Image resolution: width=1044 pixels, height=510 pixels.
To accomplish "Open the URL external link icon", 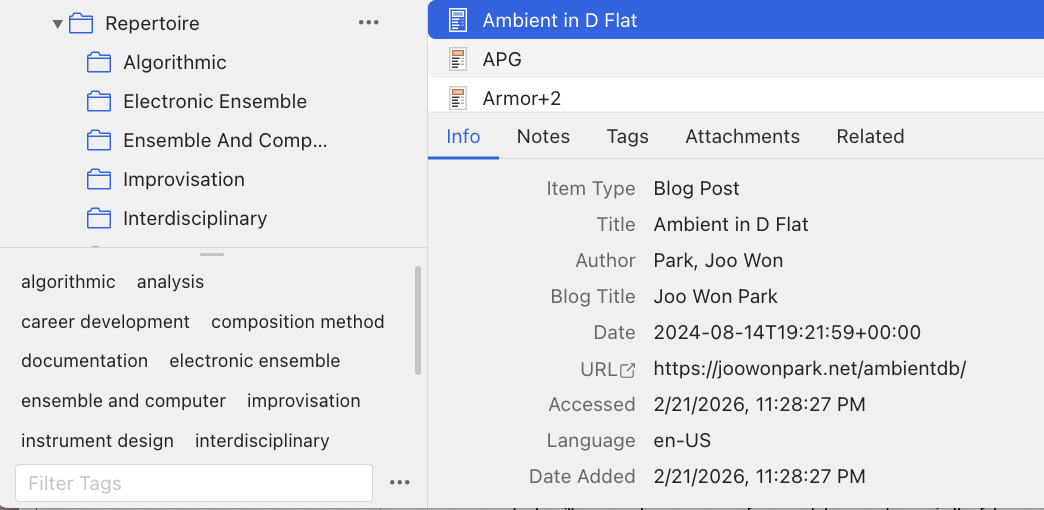I will click(x=627, y=370).
